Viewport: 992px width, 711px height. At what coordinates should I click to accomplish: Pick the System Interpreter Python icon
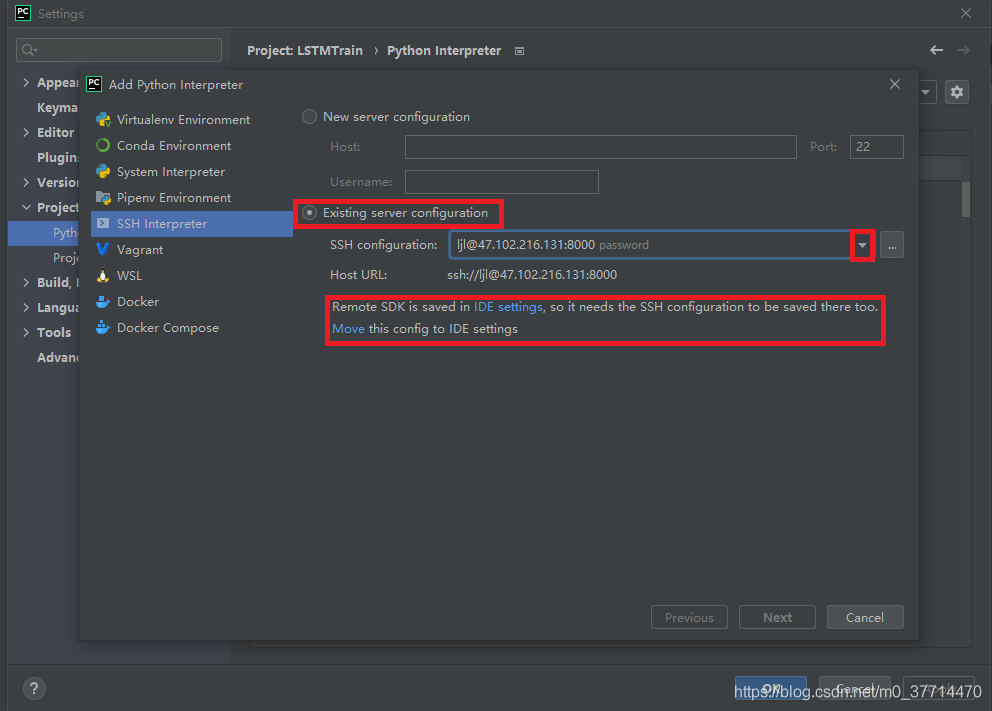103,172
